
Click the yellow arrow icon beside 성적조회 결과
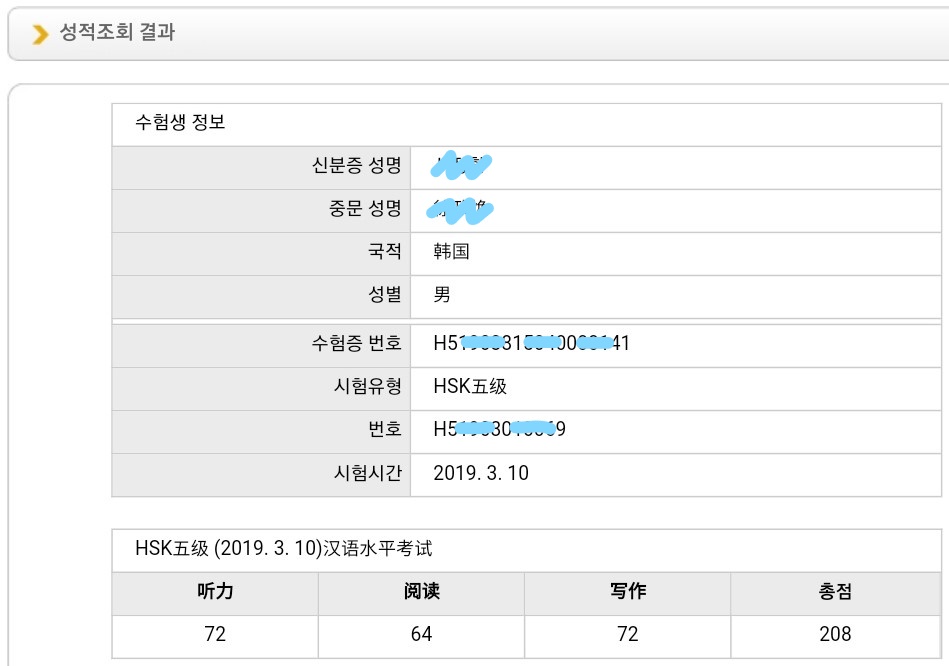click(40, 35)
